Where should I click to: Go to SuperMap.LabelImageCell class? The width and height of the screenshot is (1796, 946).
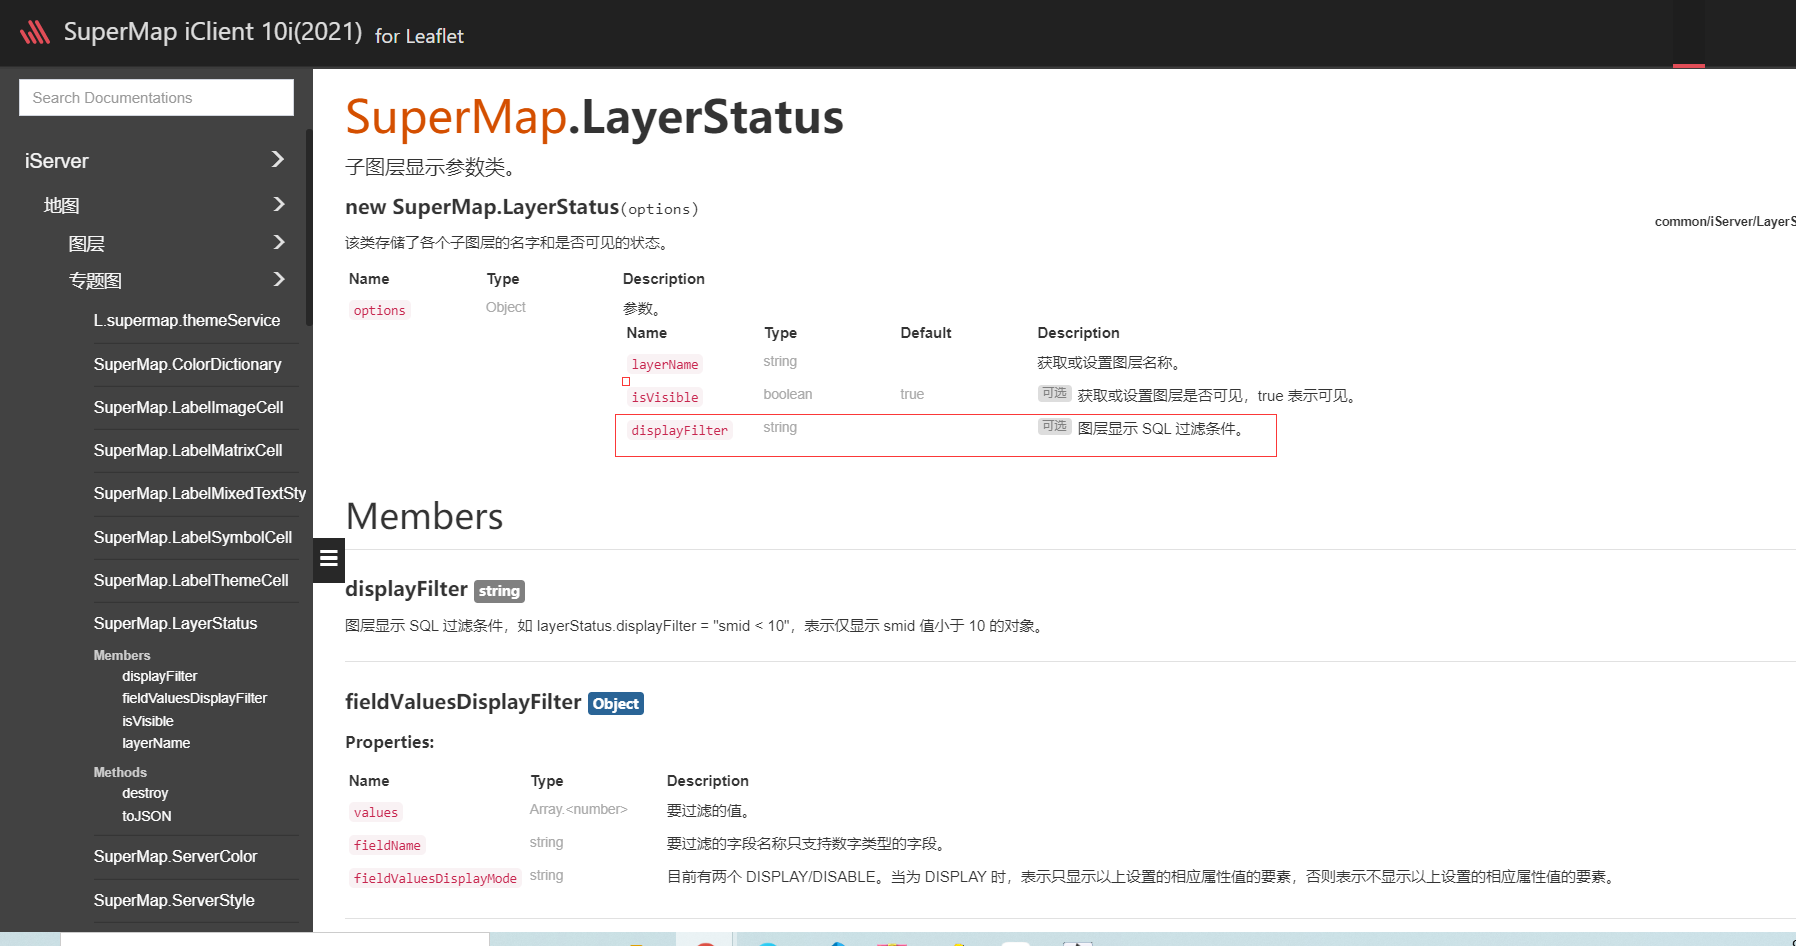tap(188, 407)
